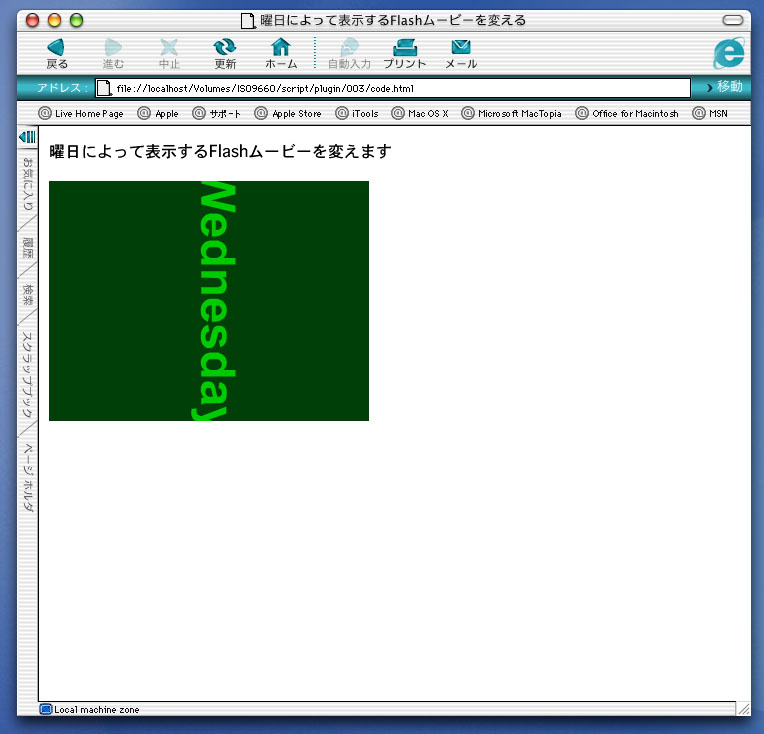Go to Home (ホーム) icon
Image resolution: width=764 pixels, height=734 pixels.
(281, 47)
